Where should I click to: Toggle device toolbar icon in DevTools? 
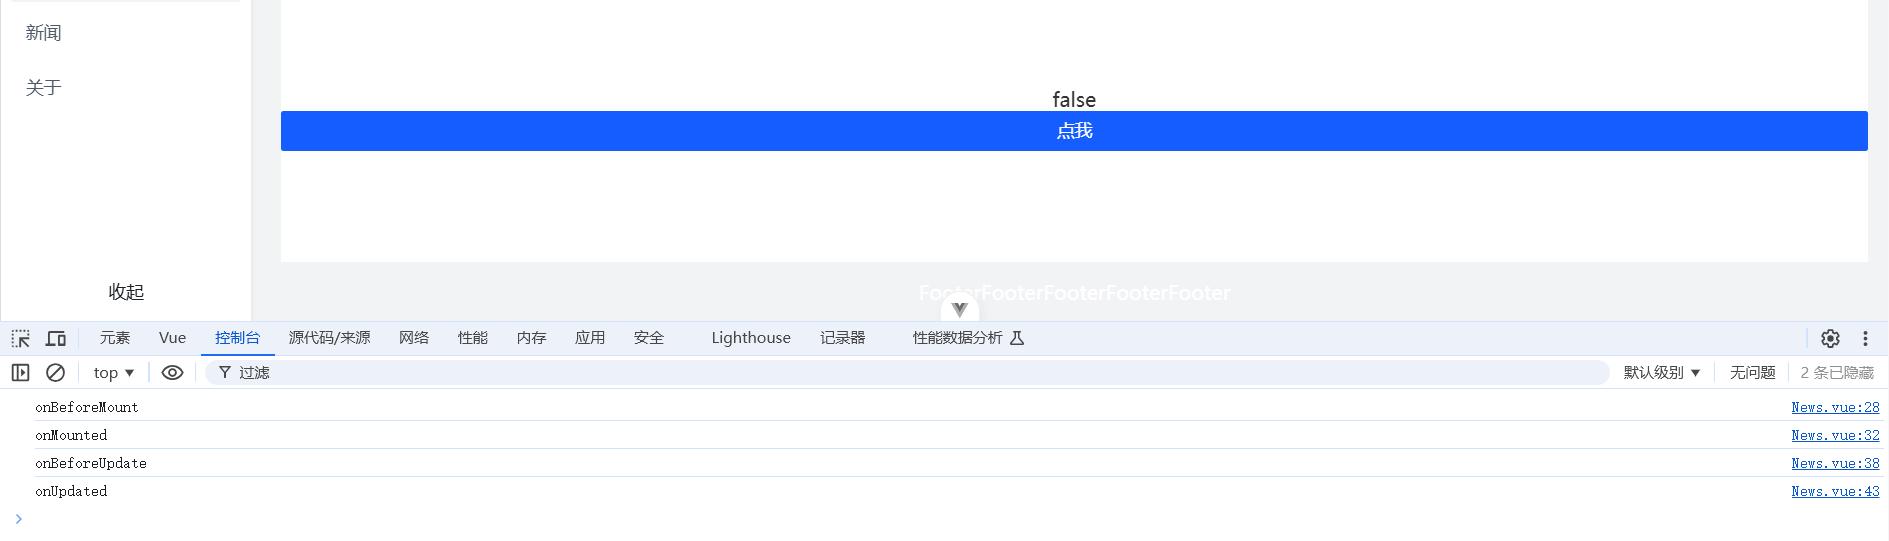coord(56,338)
